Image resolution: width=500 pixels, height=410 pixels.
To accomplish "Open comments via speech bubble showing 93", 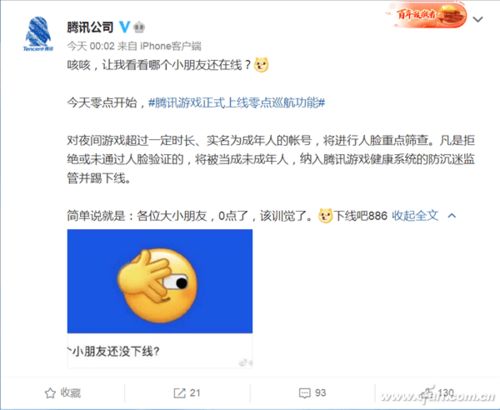I will [x=312, y=393].
